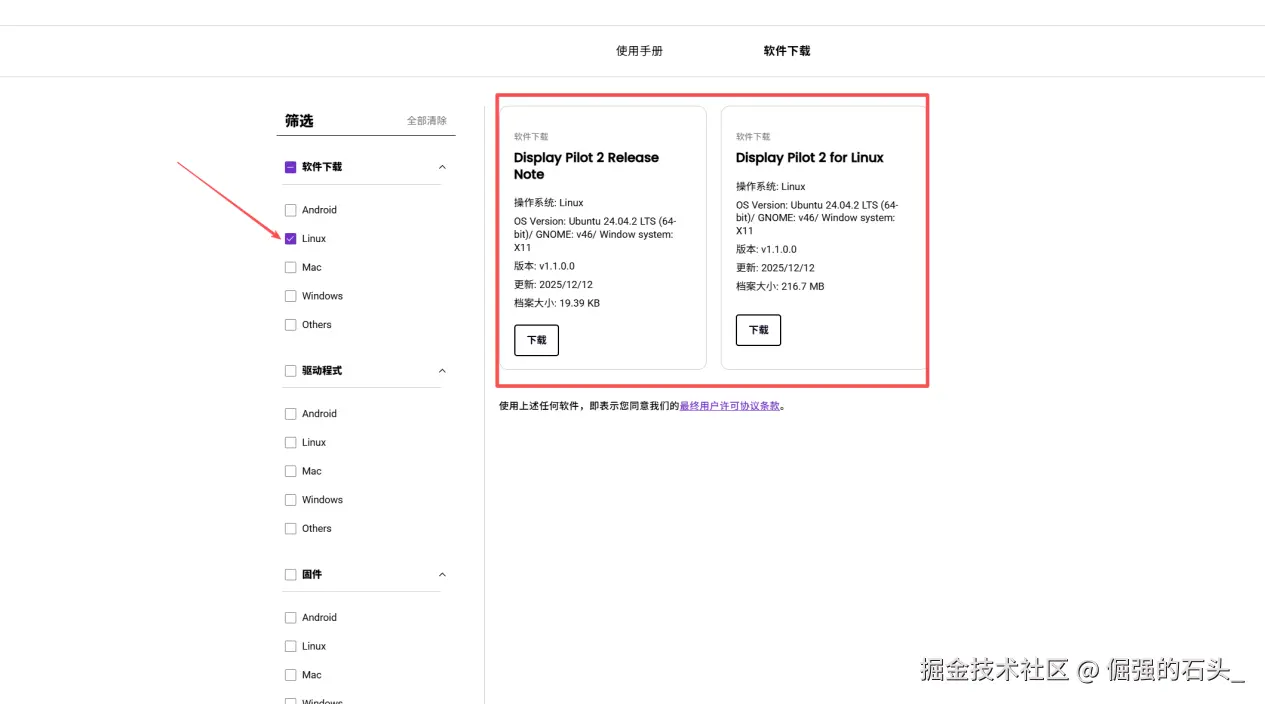1265x704 pixels.
Task: Check Others under 软件下载
Action: (x=291, y=325)
